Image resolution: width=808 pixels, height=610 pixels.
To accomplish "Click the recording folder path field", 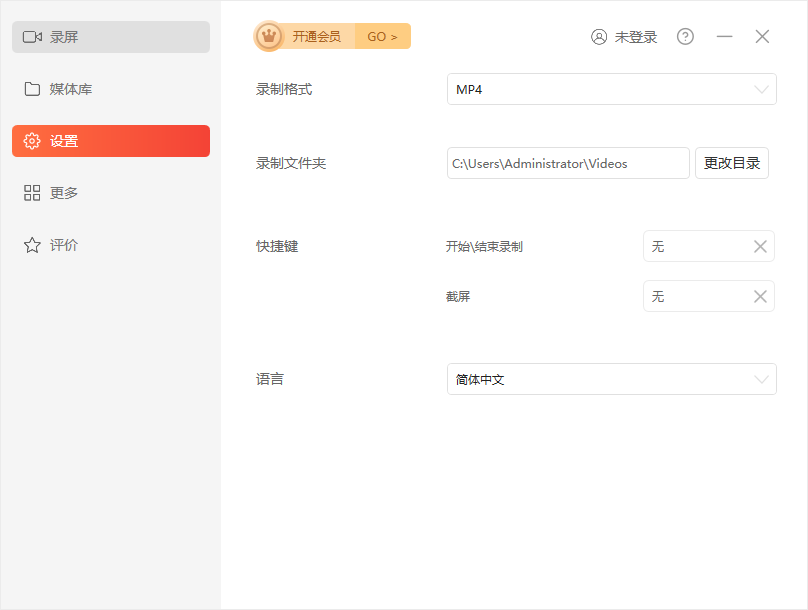I will (x=568, y=163).
